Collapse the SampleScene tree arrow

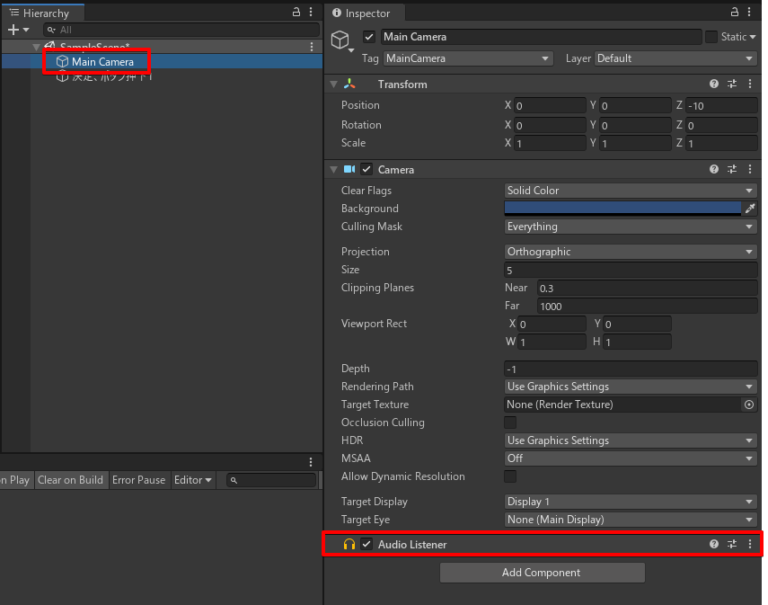[x=36, y=47]
